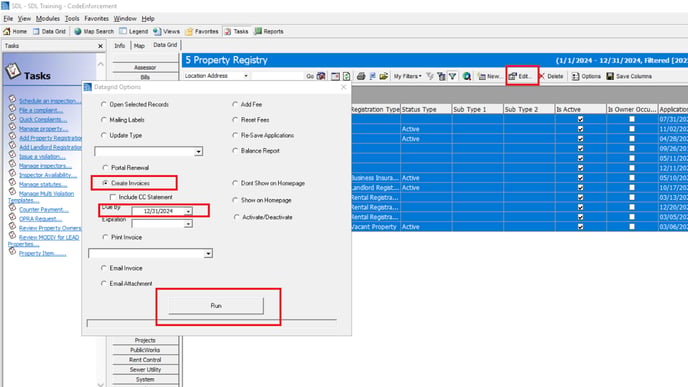
Task: Open the Manage statutes link
Action: (43, 184)
